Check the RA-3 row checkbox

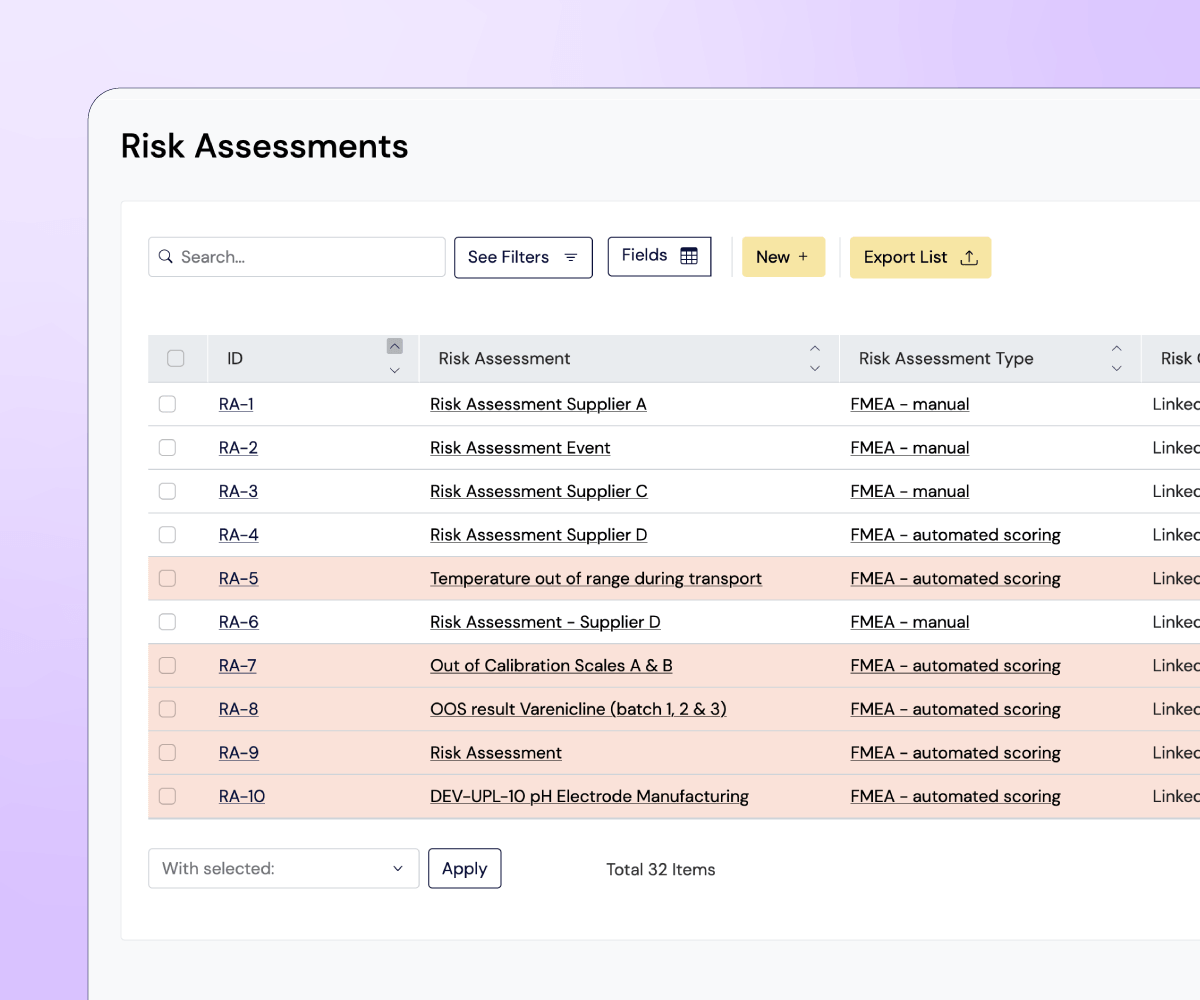(x=167, y=491)
